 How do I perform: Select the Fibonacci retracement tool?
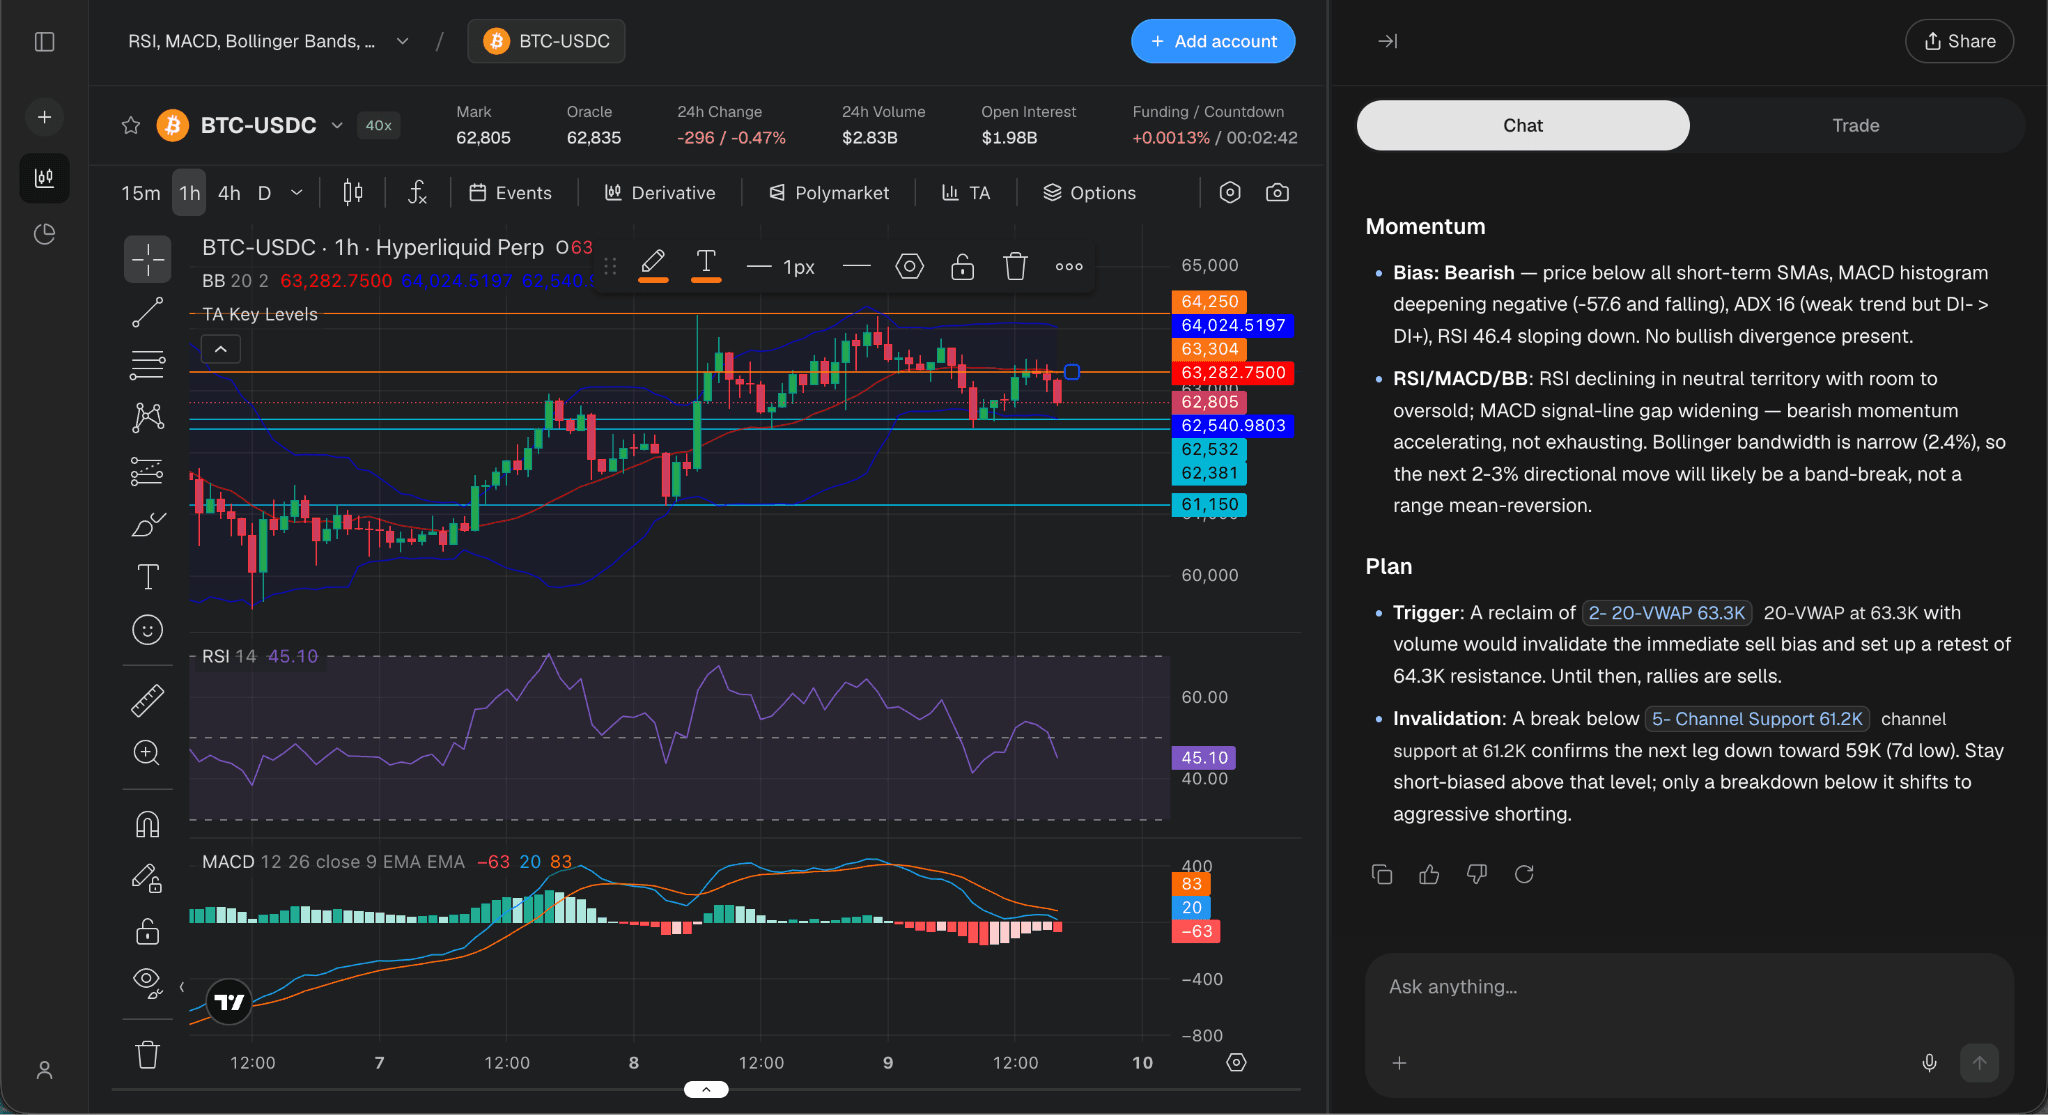(148, 365)
